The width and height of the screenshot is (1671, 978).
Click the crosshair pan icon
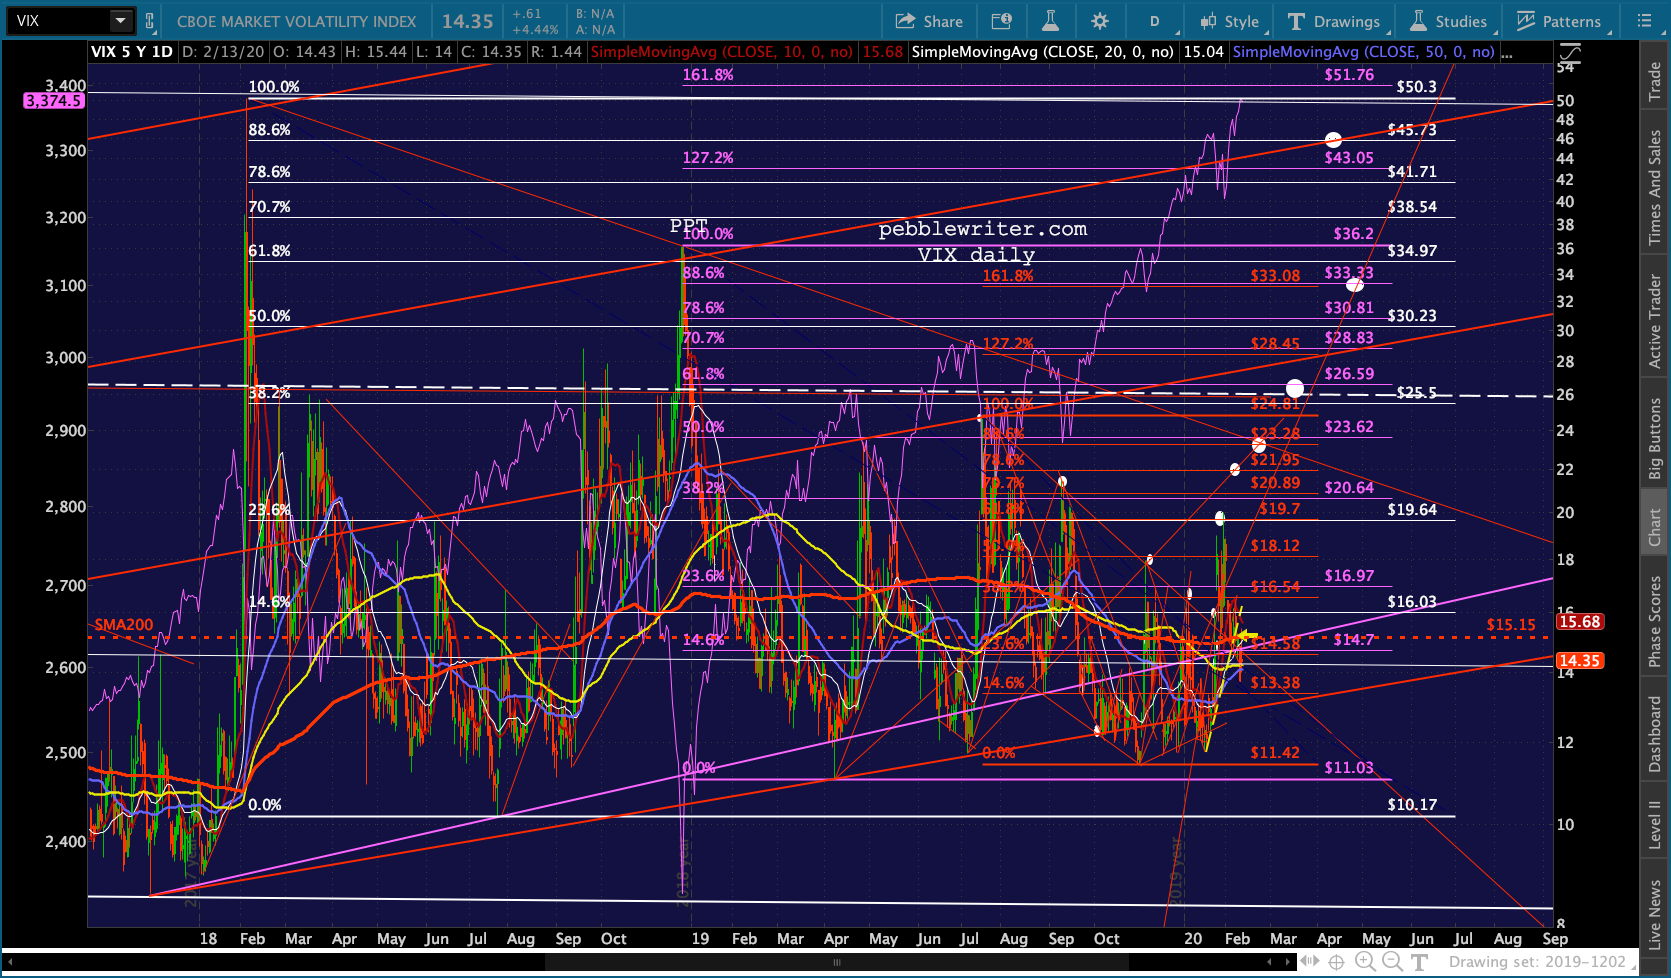pyautogui.click(x=1336, y=962)
